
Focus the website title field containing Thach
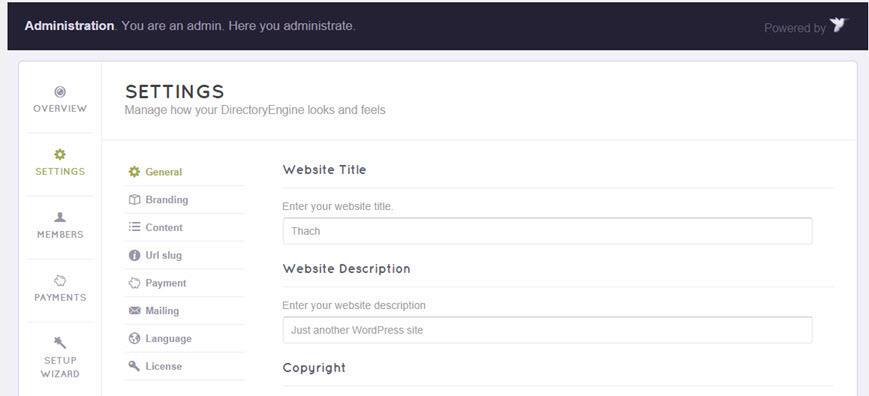tap(548, 231)
